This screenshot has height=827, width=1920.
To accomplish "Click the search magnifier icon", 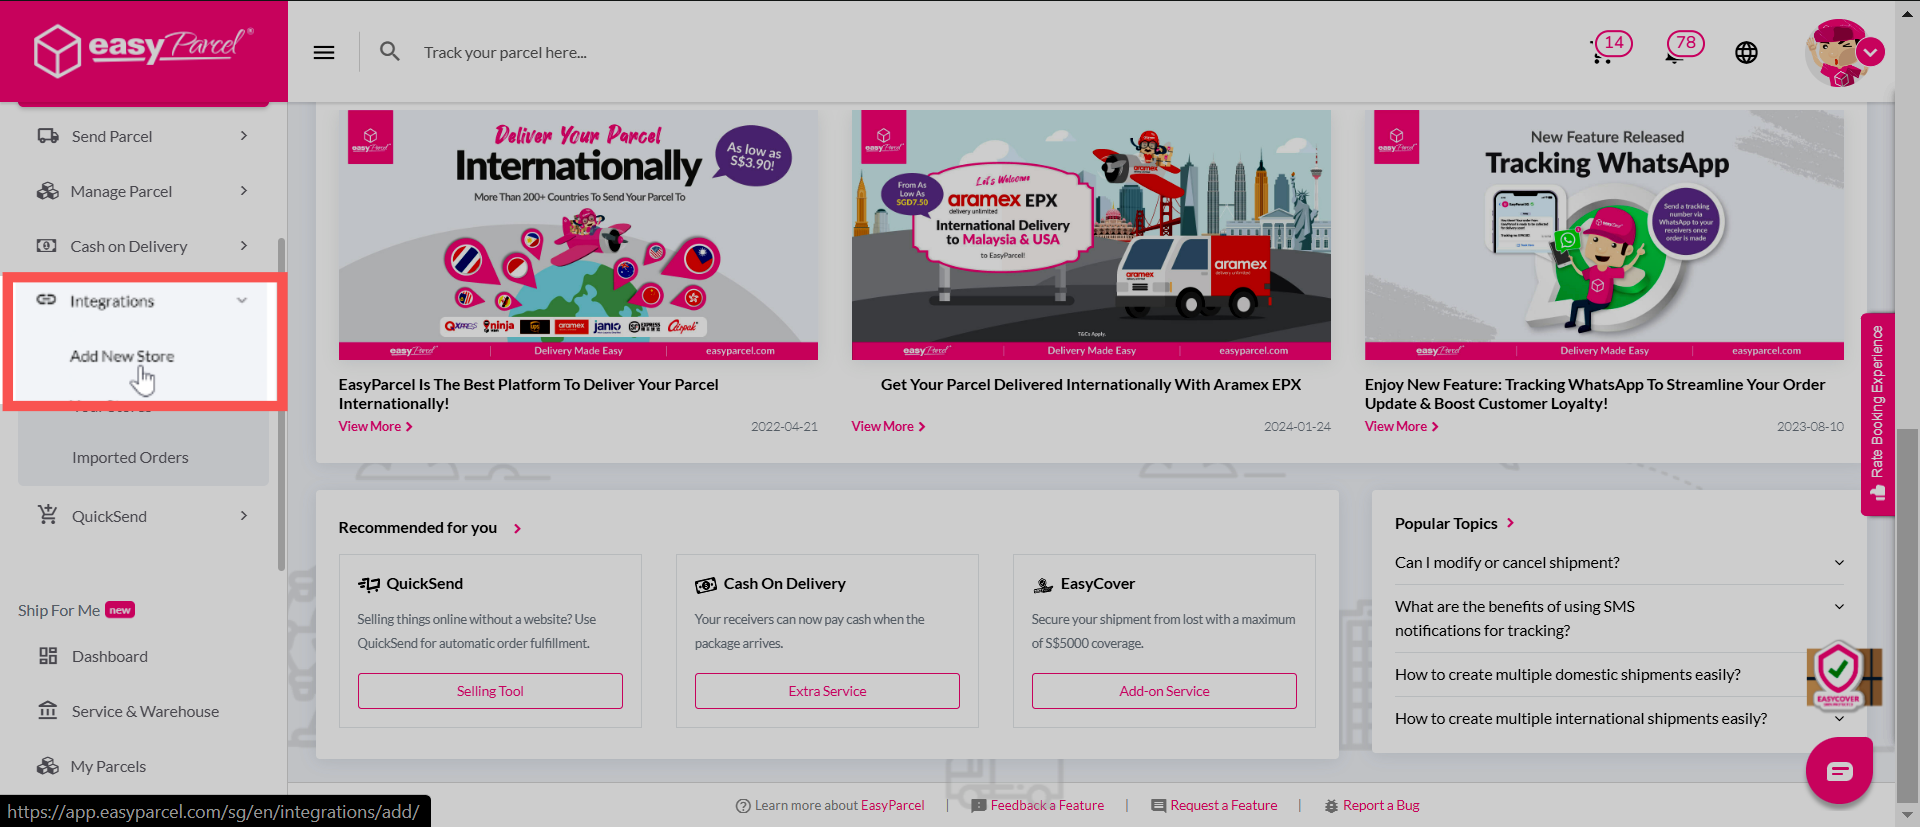I will point(390,51).
